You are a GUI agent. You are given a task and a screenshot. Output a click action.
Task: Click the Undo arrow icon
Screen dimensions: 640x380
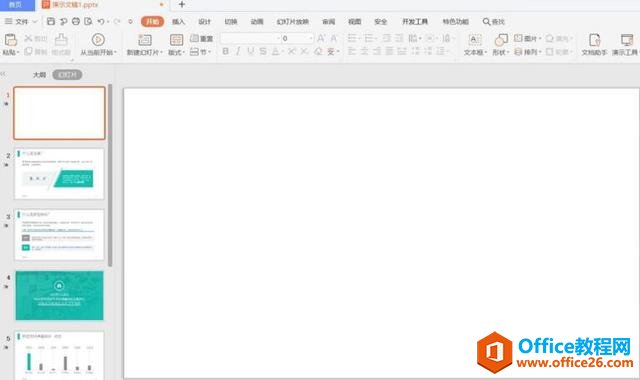tap(101, 21)
